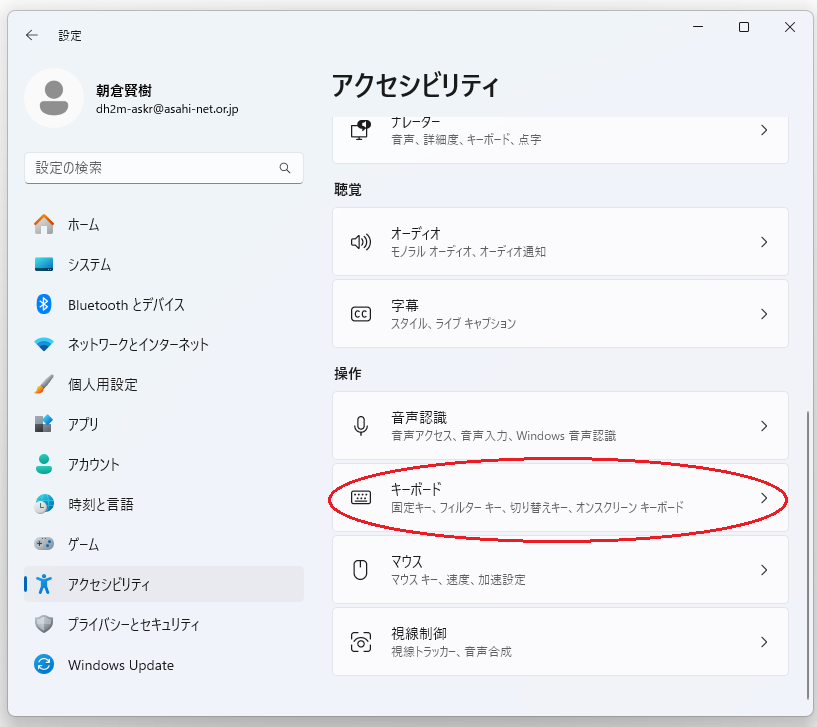This screenshot has height=727, width=817.
Task: Click 視線トラッカー、音声合成 description text
Action: click(x=452, y=651)
